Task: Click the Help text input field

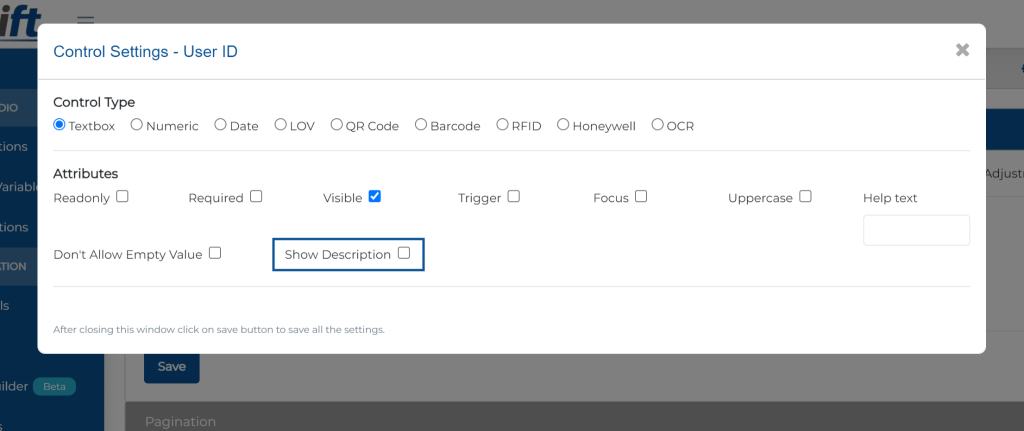Action: pyautogui.click(x=916, y=230)
